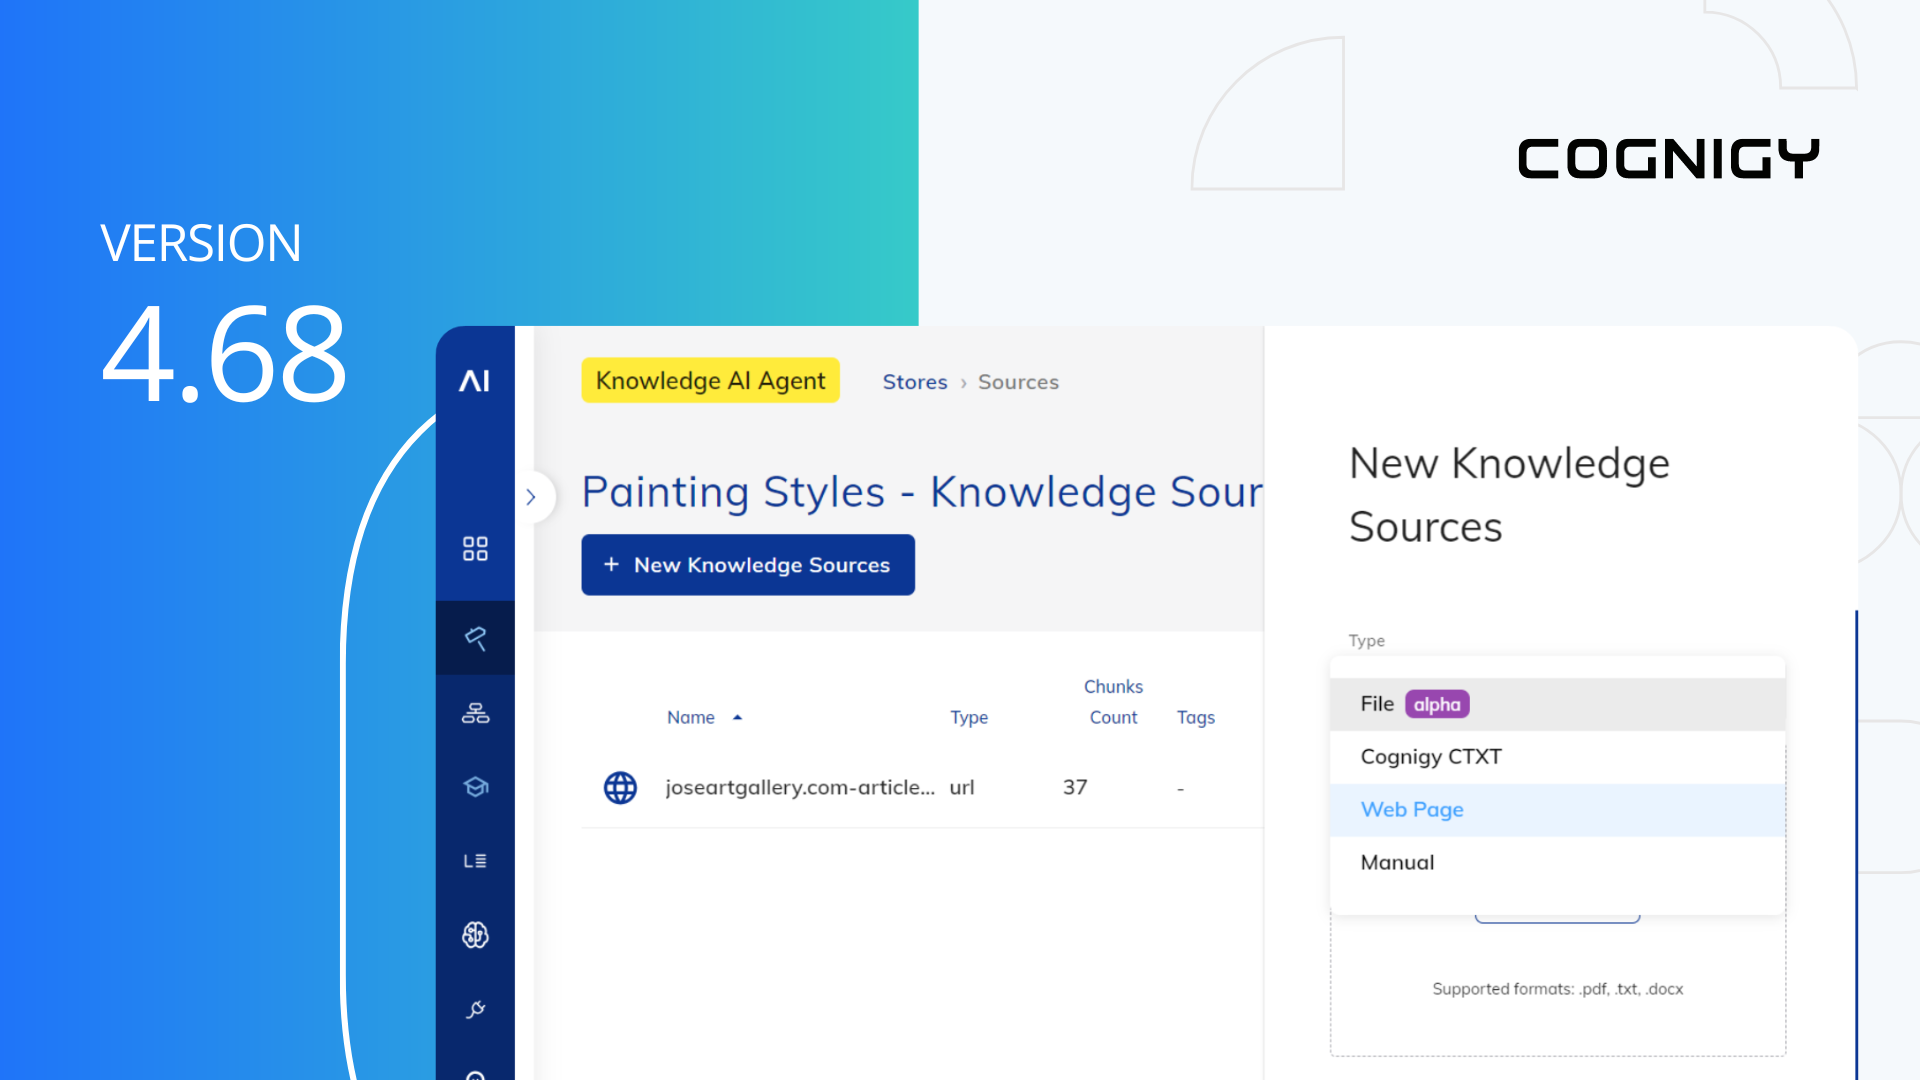Screen dimensions: 1920x1080
Task: Expand the collapsed sidebar with the chevron
Action: [531, 497]
